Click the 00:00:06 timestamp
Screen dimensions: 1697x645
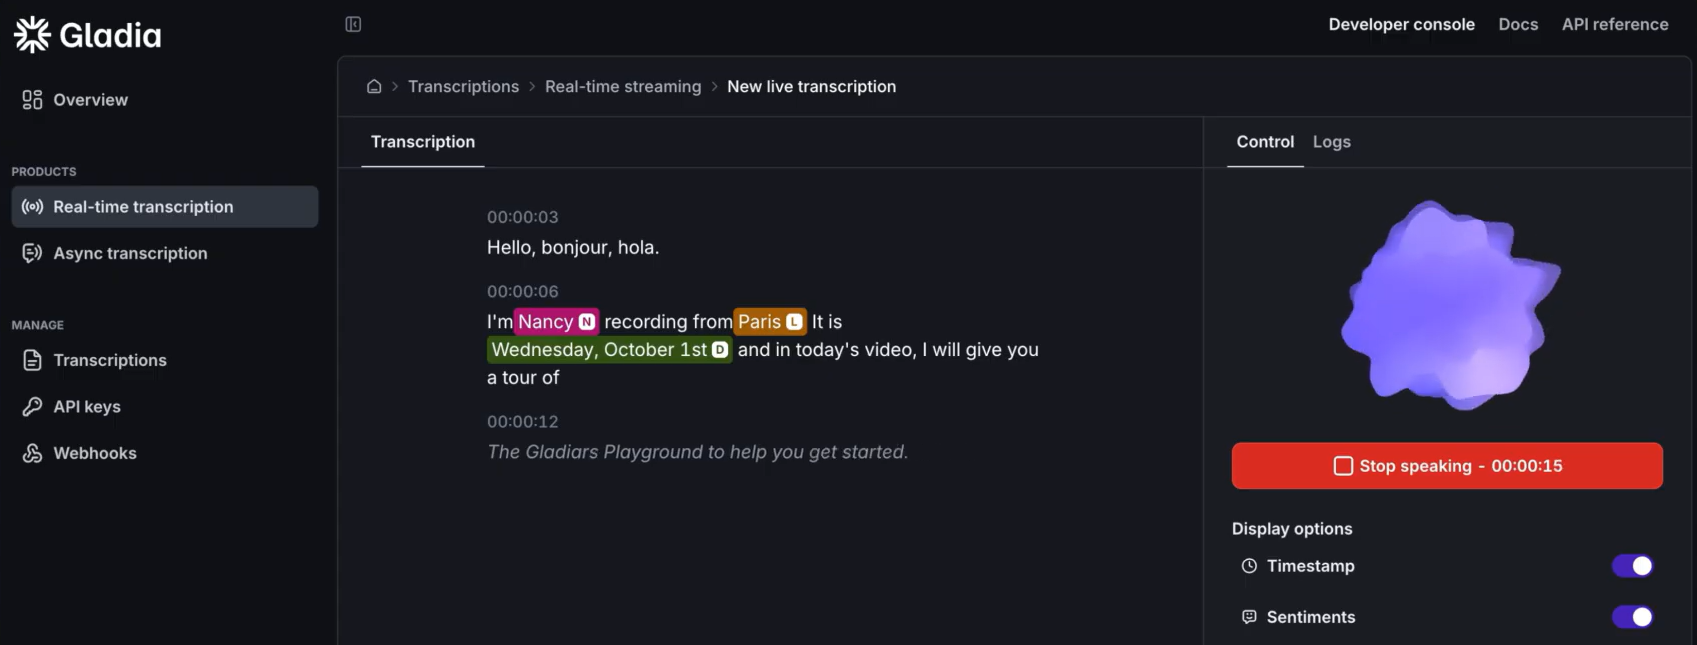coord(522,291)
